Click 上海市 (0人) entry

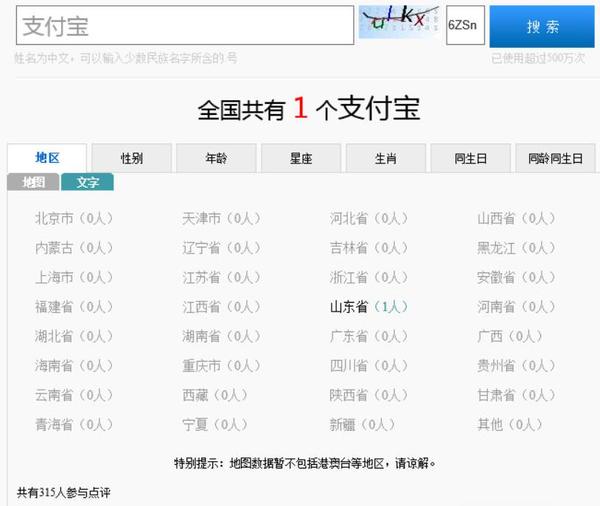pyautogui.click(x=74, y=277)
